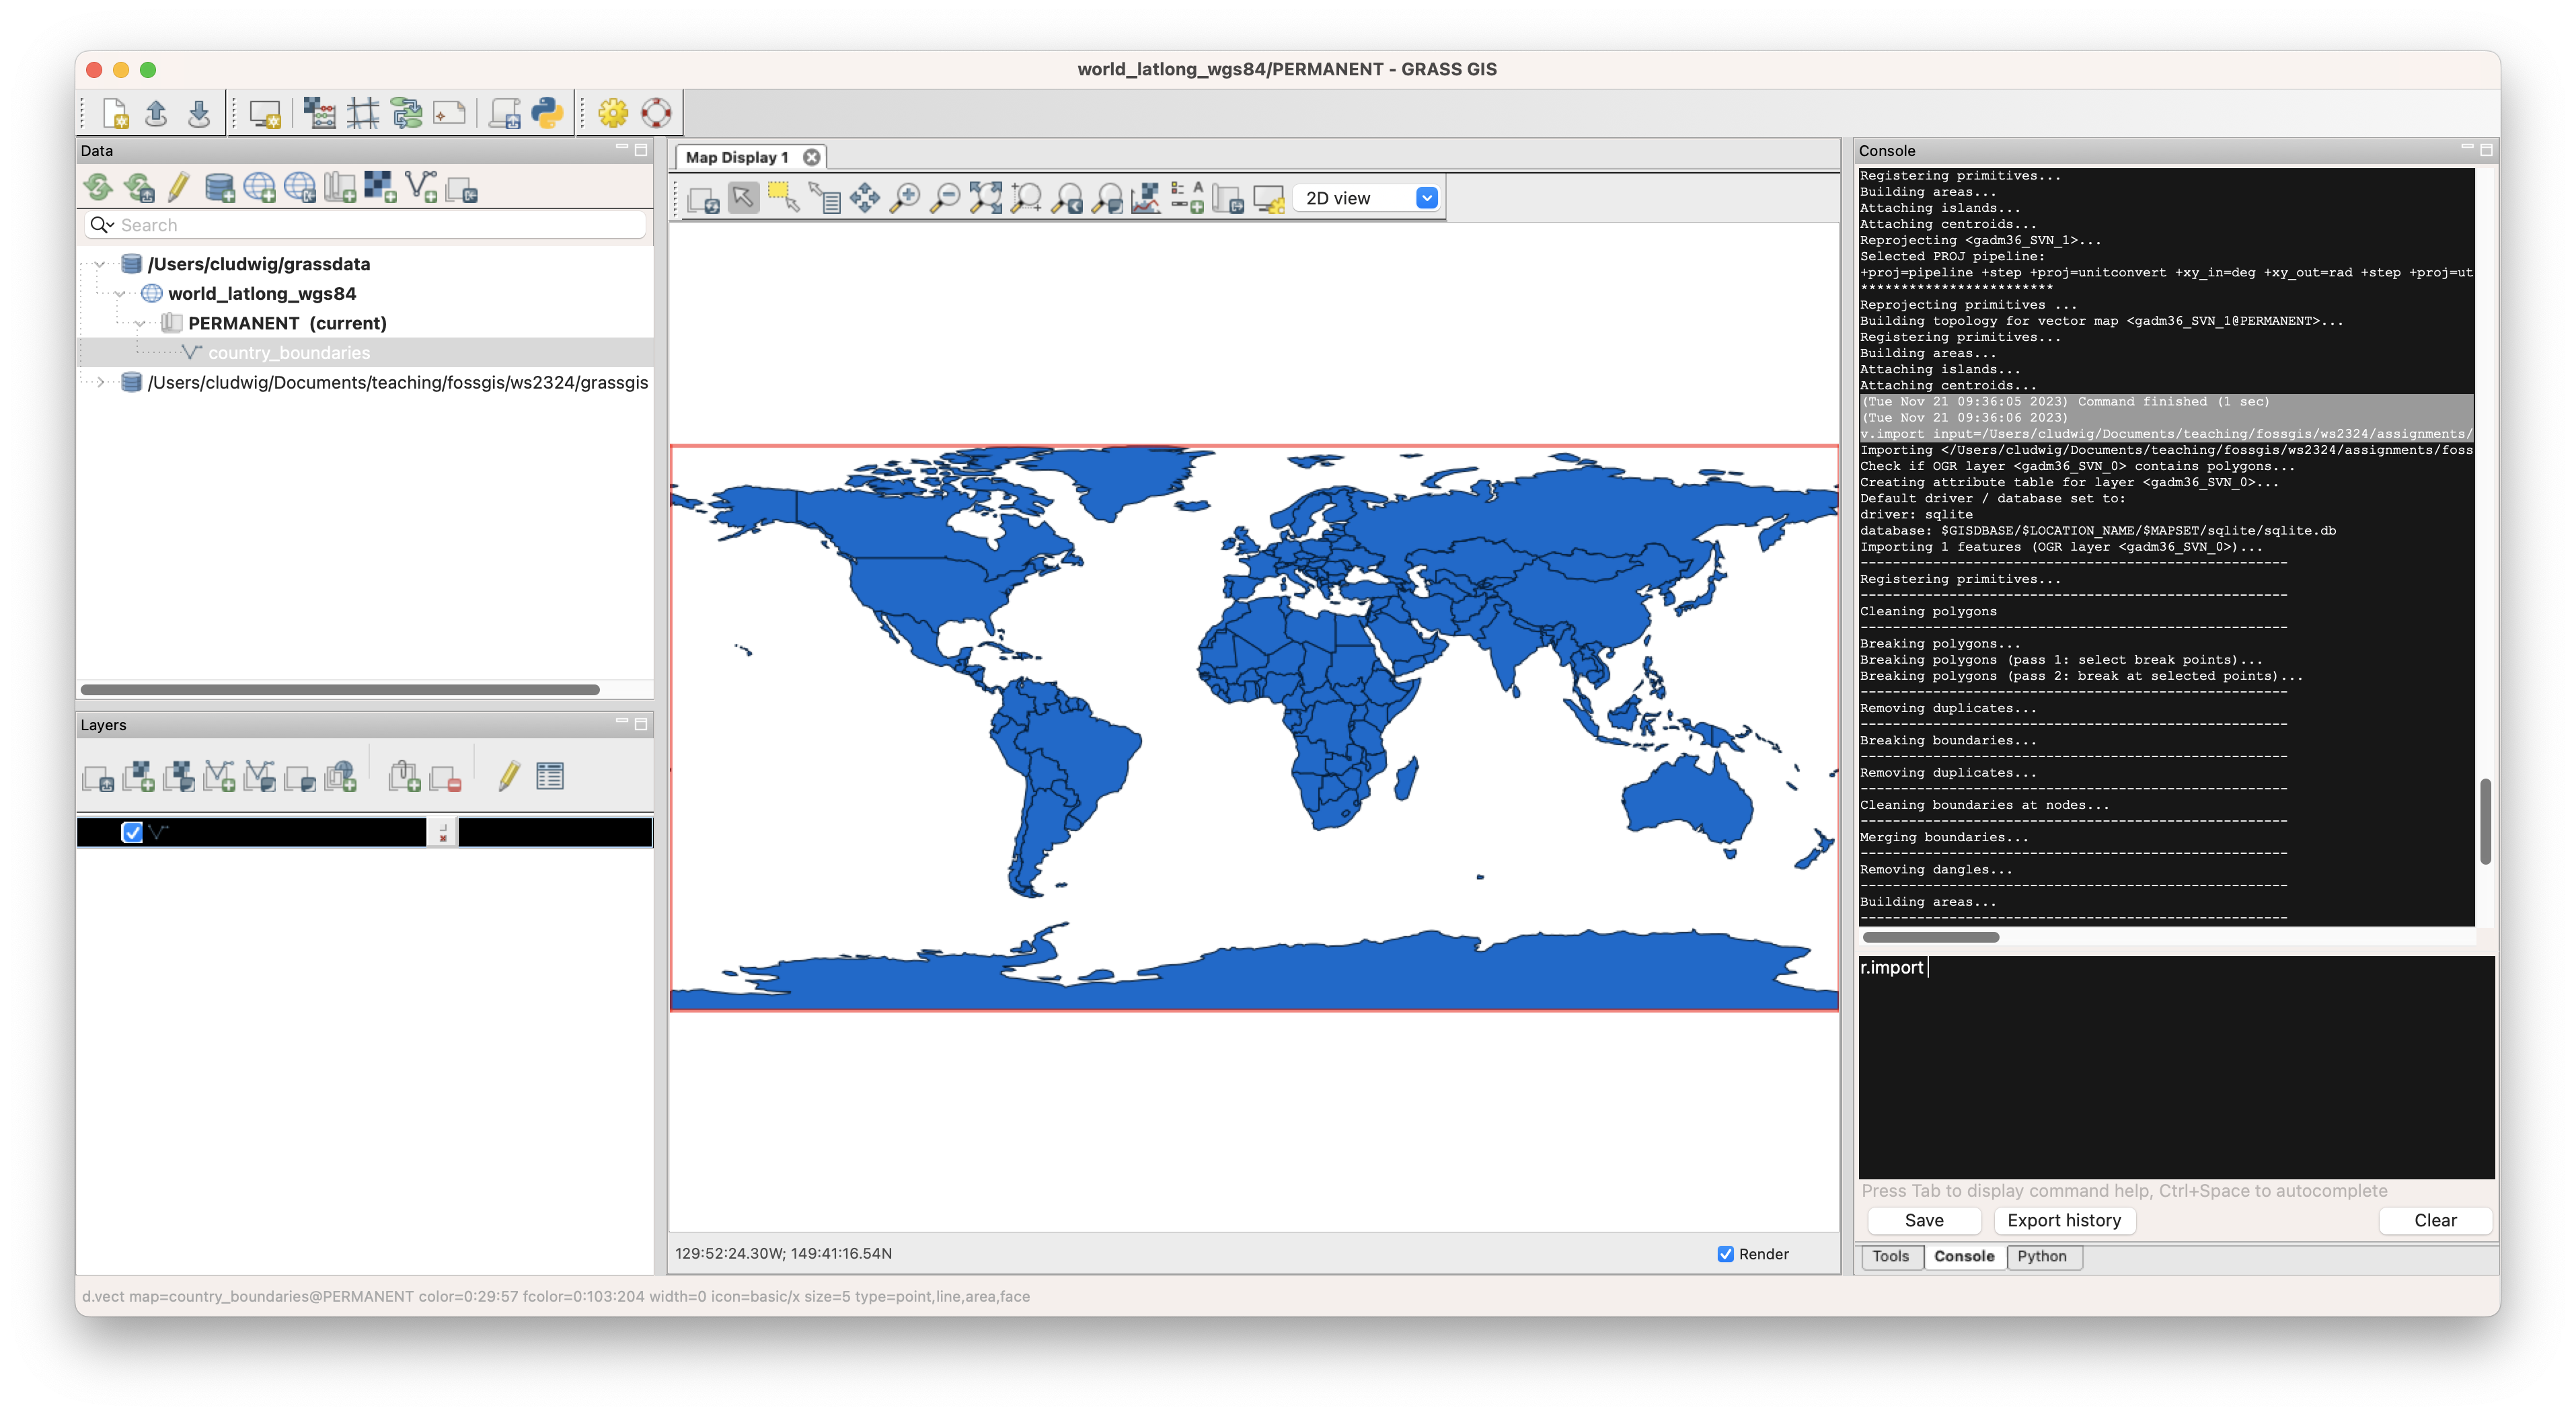2576x1416 pixels.
Task: Add a map element like legend
Action: tap(1187, 198)
